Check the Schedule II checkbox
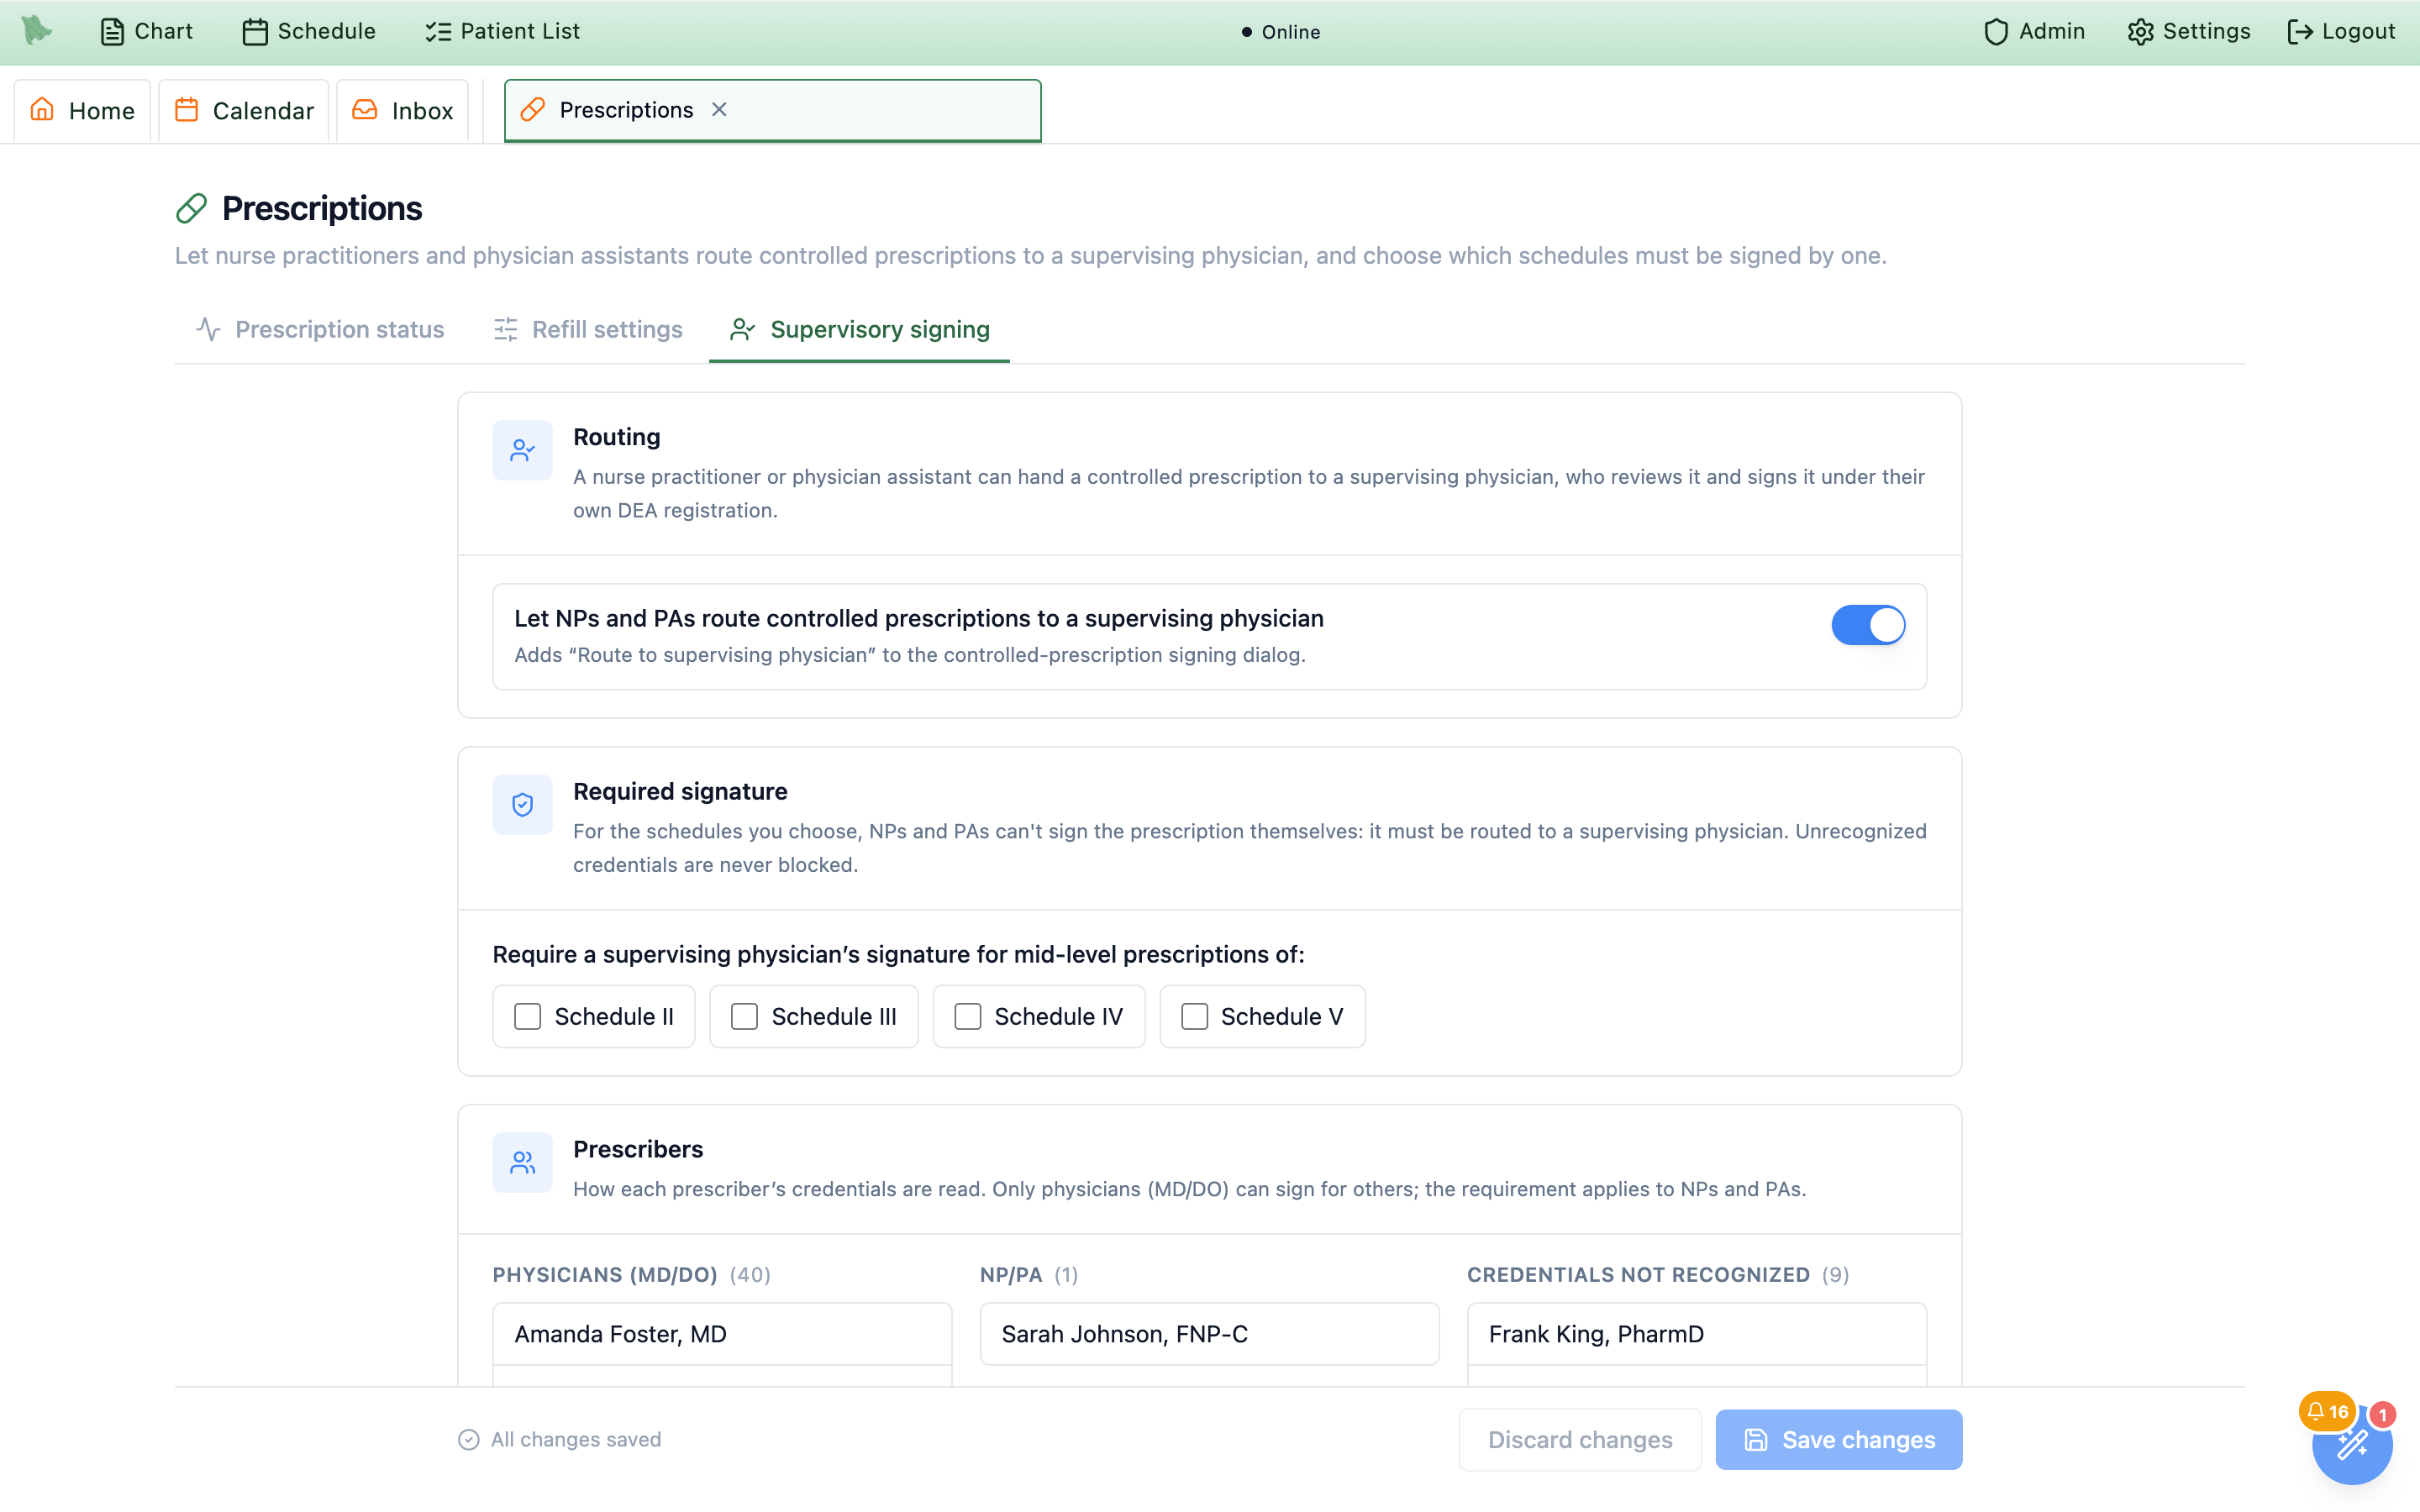 (x=527, y=1016)
